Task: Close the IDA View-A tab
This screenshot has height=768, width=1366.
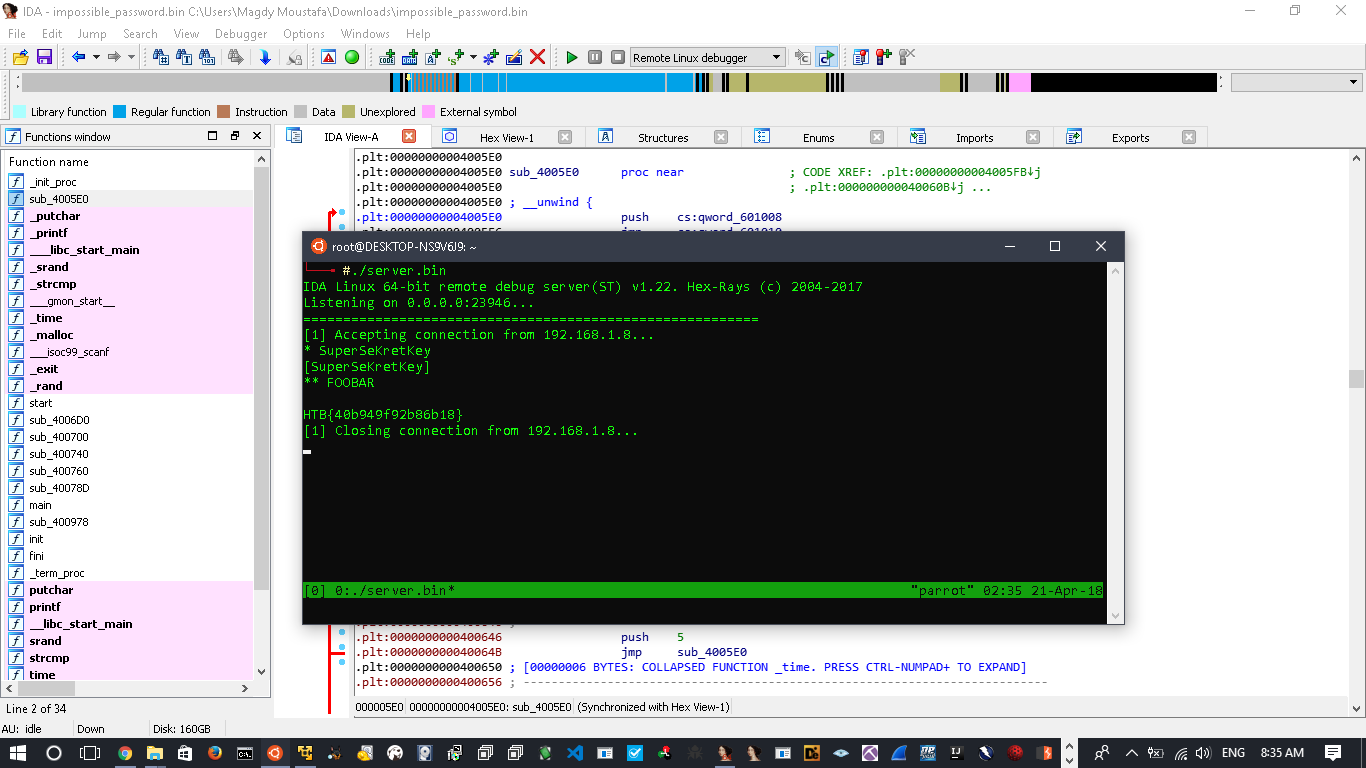Action: click(409, 136)
